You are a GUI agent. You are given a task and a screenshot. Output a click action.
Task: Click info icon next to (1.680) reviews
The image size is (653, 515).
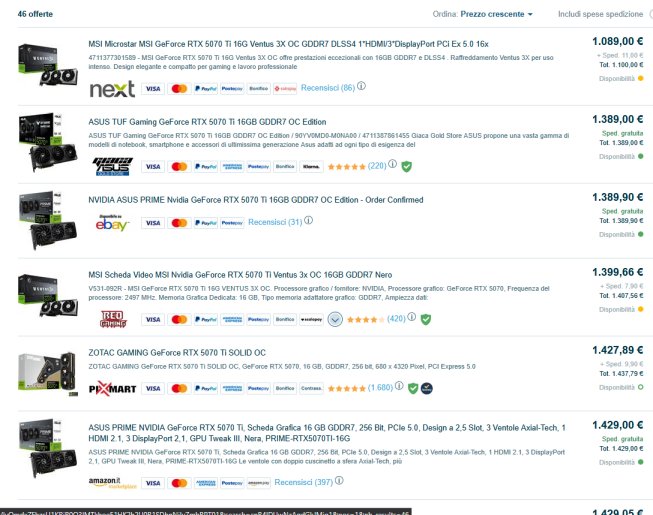tap(399, 386)
